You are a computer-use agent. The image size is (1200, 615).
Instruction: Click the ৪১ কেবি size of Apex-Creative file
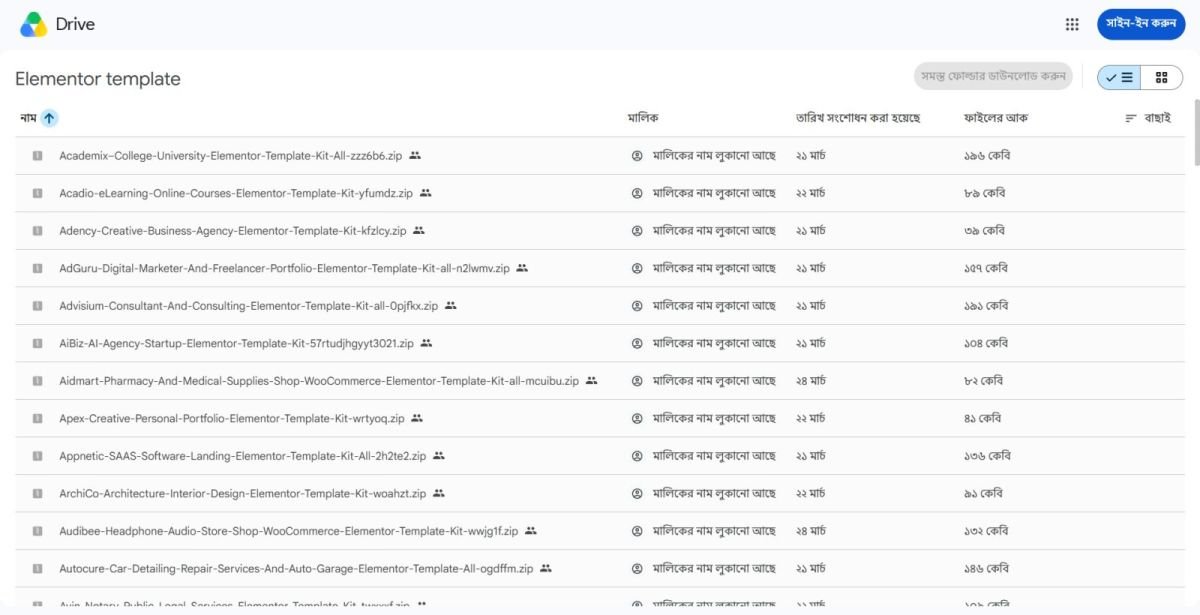pos(982,418)
